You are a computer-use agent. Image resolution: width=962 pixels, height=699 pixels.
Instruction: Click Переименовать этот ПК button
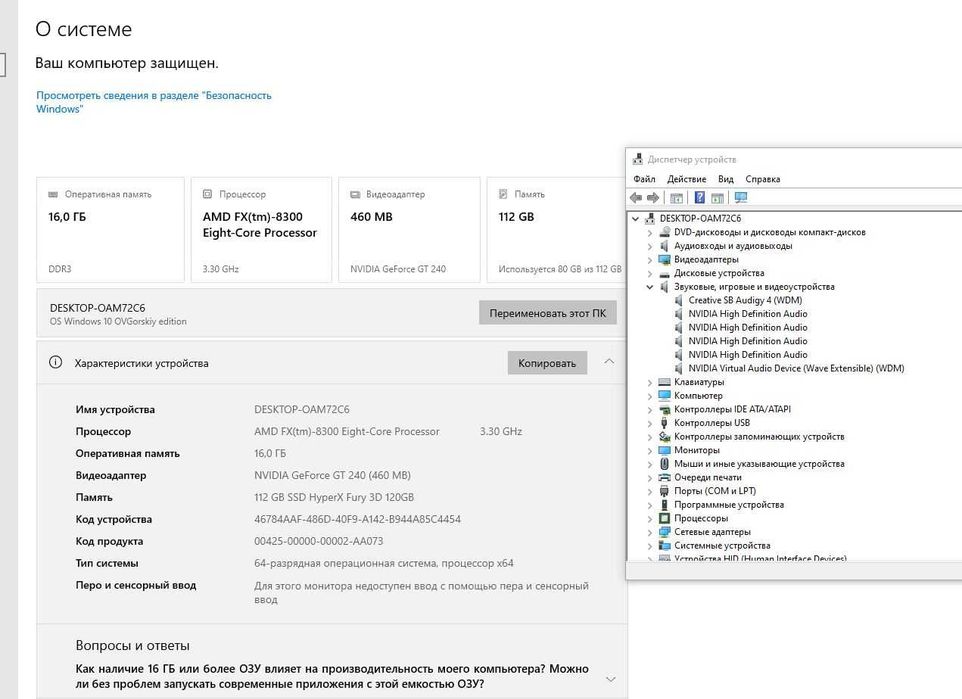pyautogui.click(x=547, y=313)
